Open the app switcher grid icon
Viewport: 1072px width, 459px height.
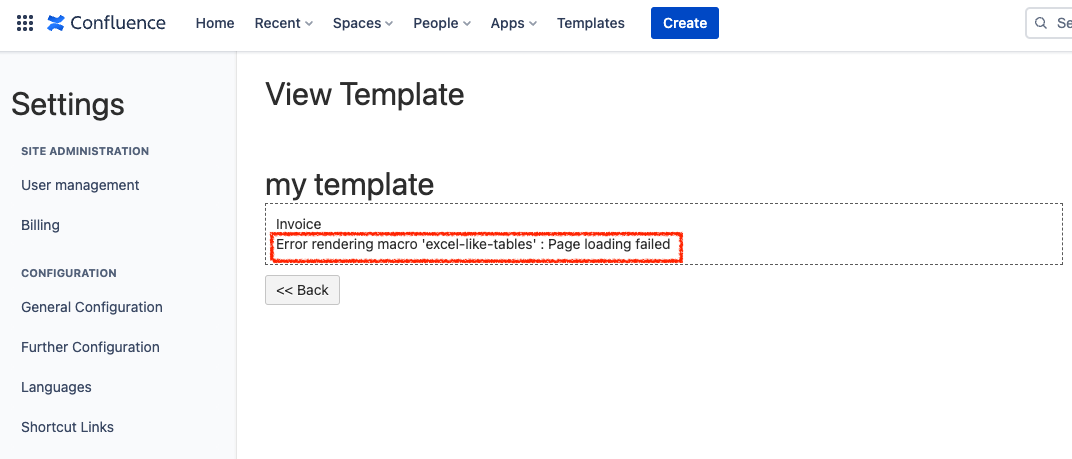point(25,23)
